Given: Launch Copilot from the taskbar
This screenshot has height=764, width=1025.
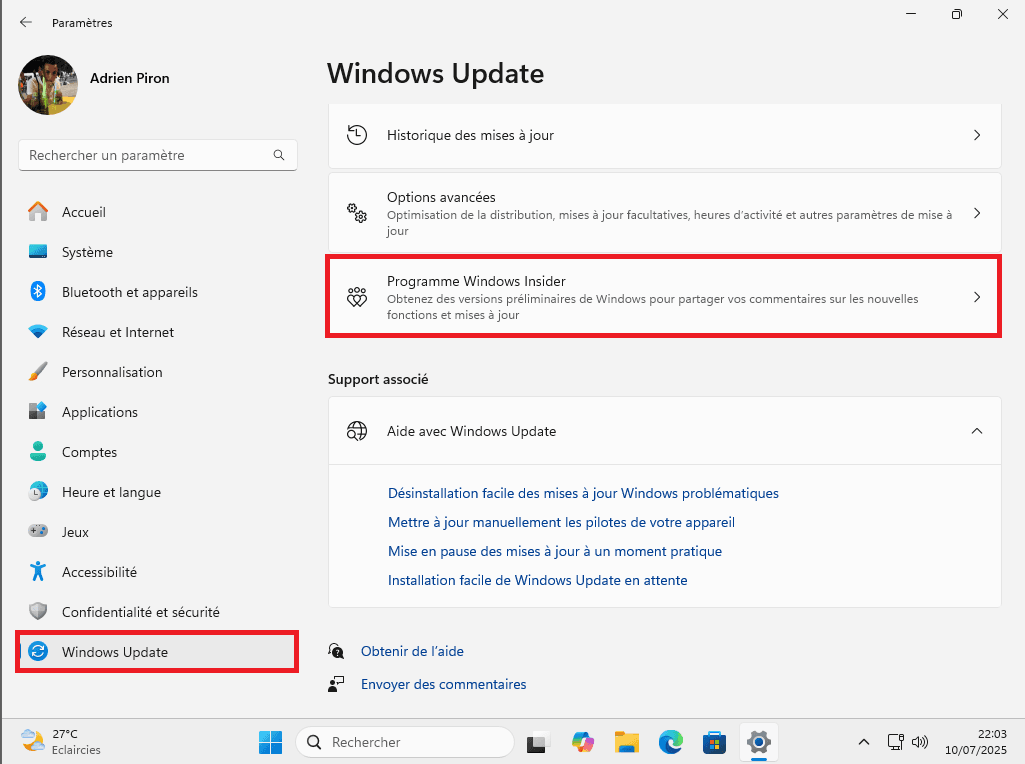Looking at the screenshot, I should (582, 742).
